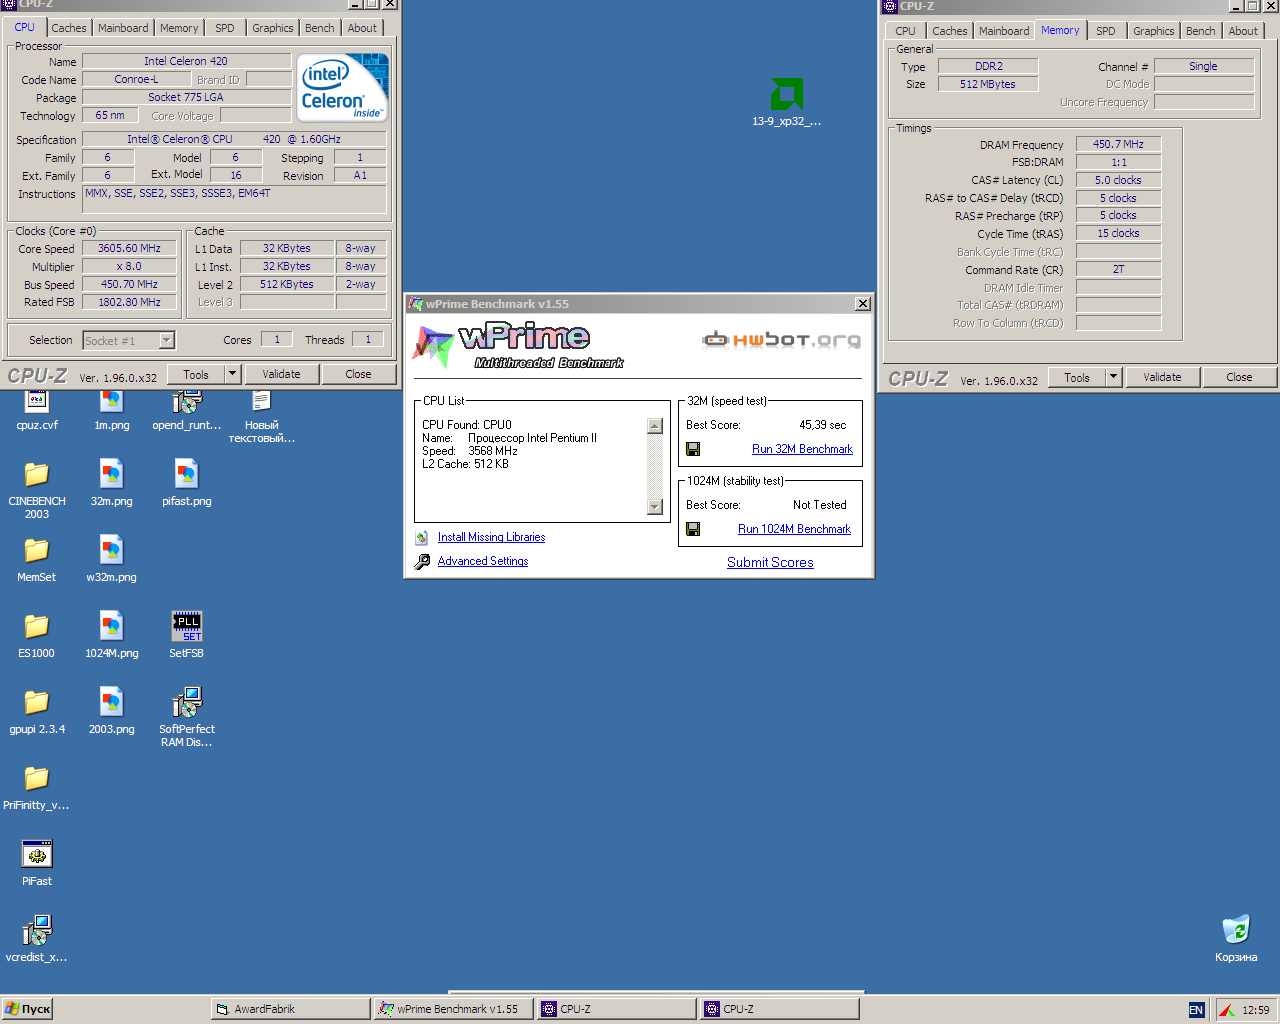The height and width of the screenshot is (1024, 1280).
Task: Switch to AwardFabrik taskbar item
Action: (291, 1009)
